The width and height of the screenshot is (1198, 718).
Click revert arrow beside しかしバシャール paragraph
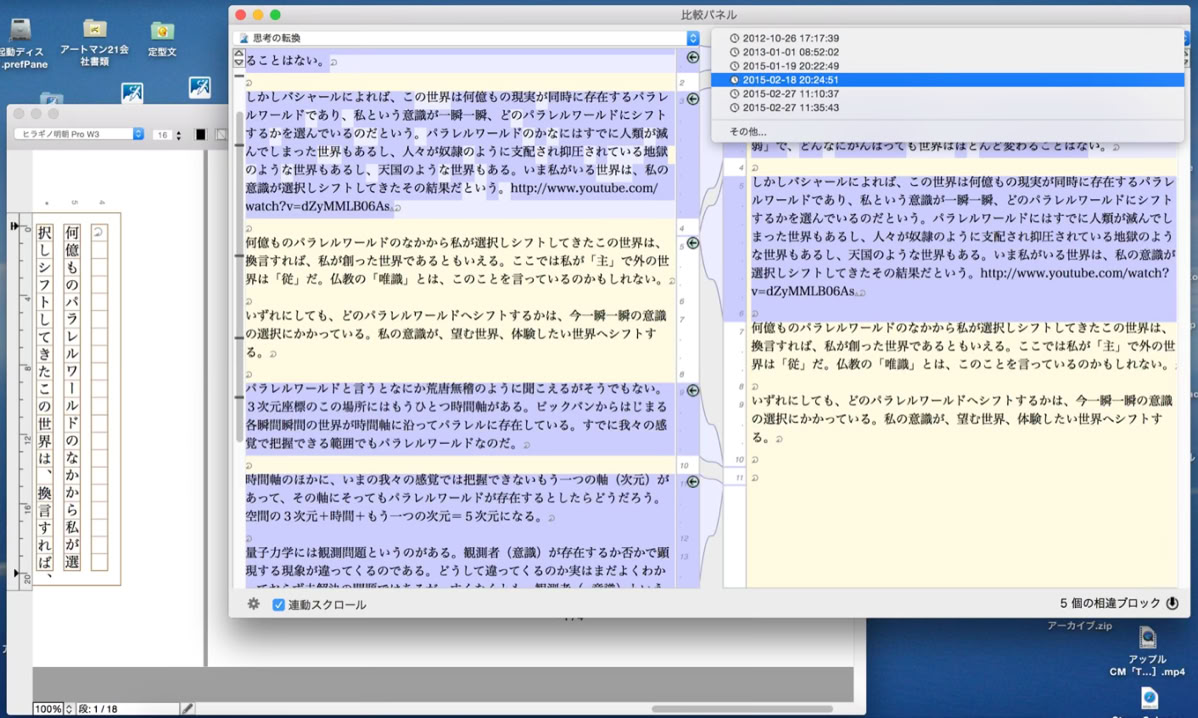click(x=693, y=99)
